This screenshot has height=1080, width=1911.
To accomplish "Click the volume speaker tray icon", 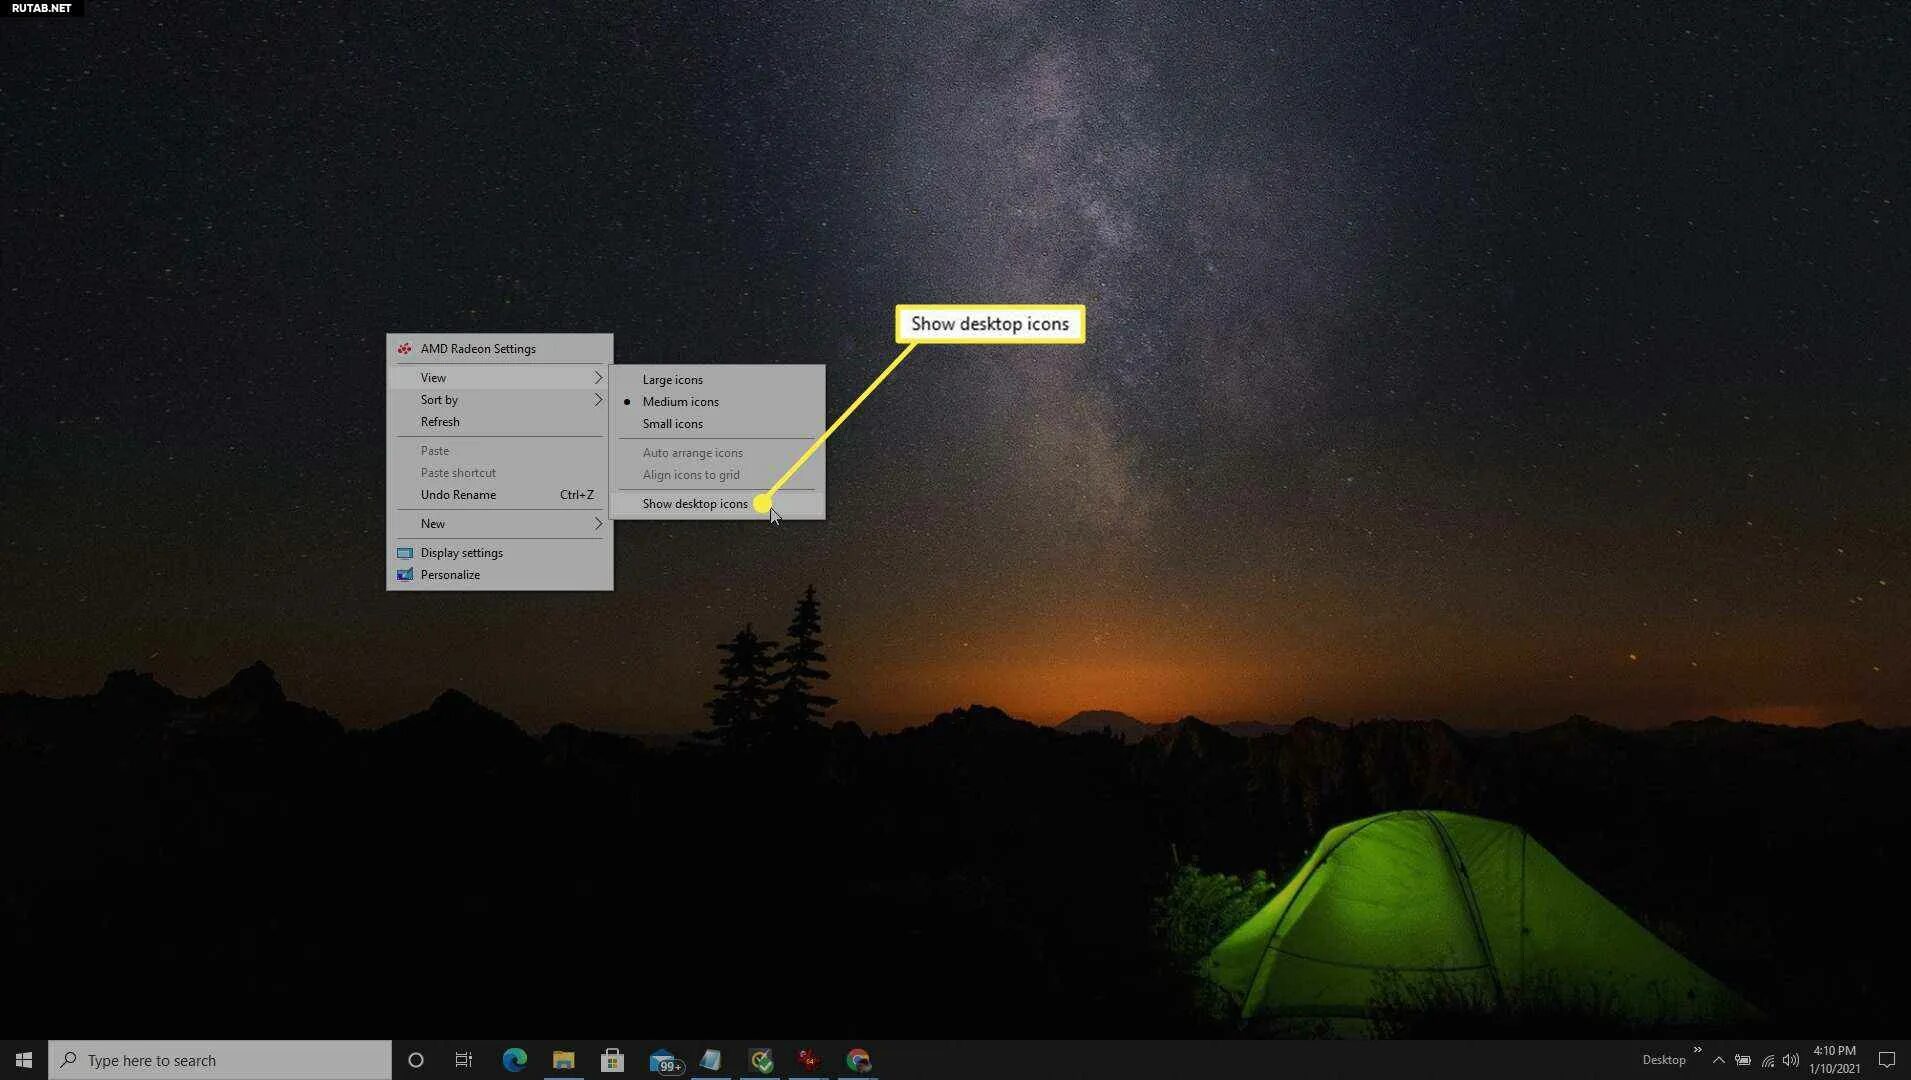I will (1791, 1060).
